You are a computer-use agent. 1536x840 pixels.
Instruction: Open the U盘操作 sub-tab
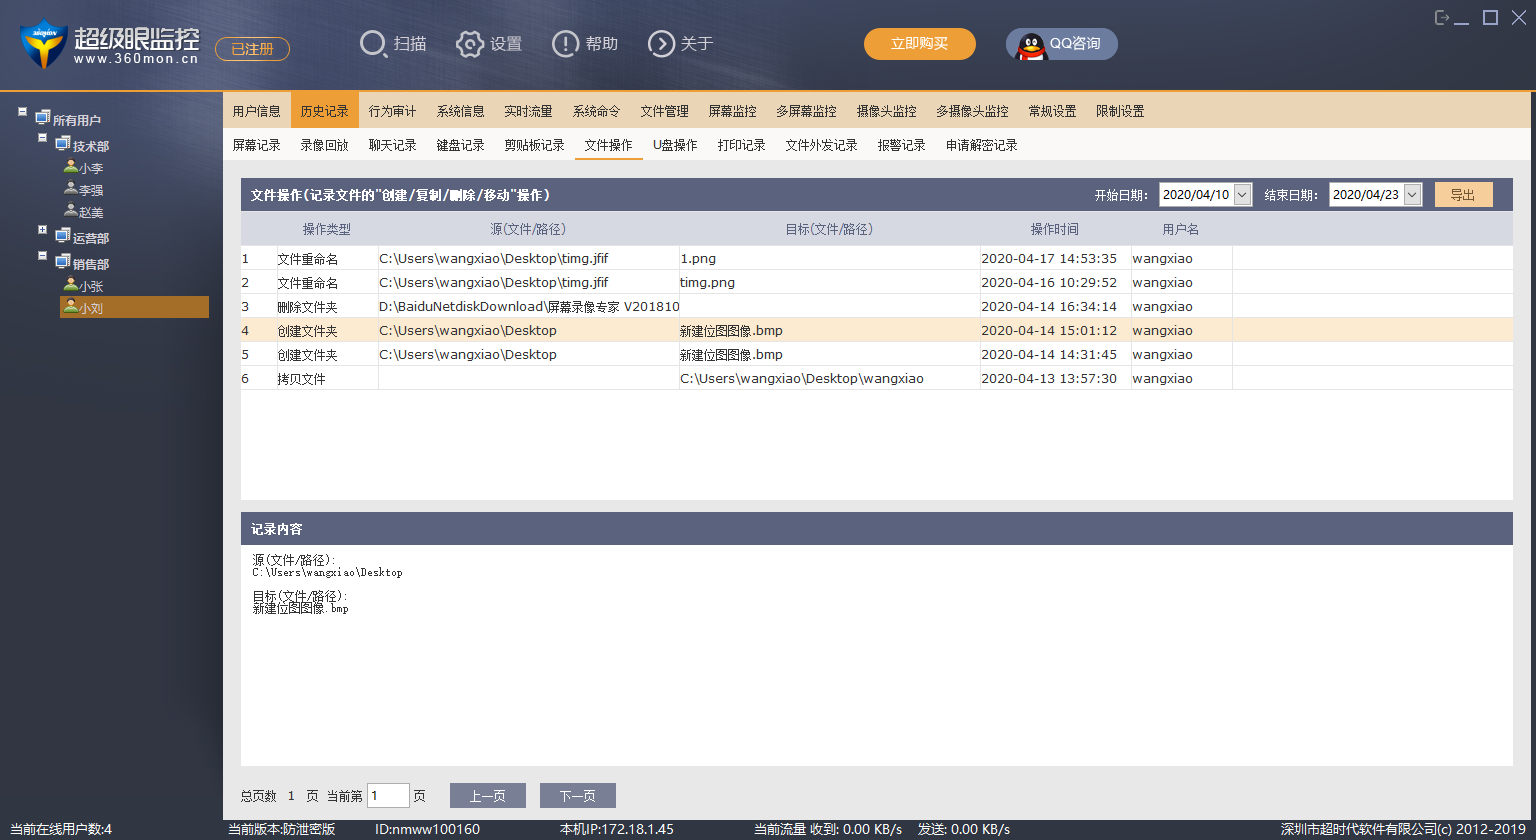point(675,145)
